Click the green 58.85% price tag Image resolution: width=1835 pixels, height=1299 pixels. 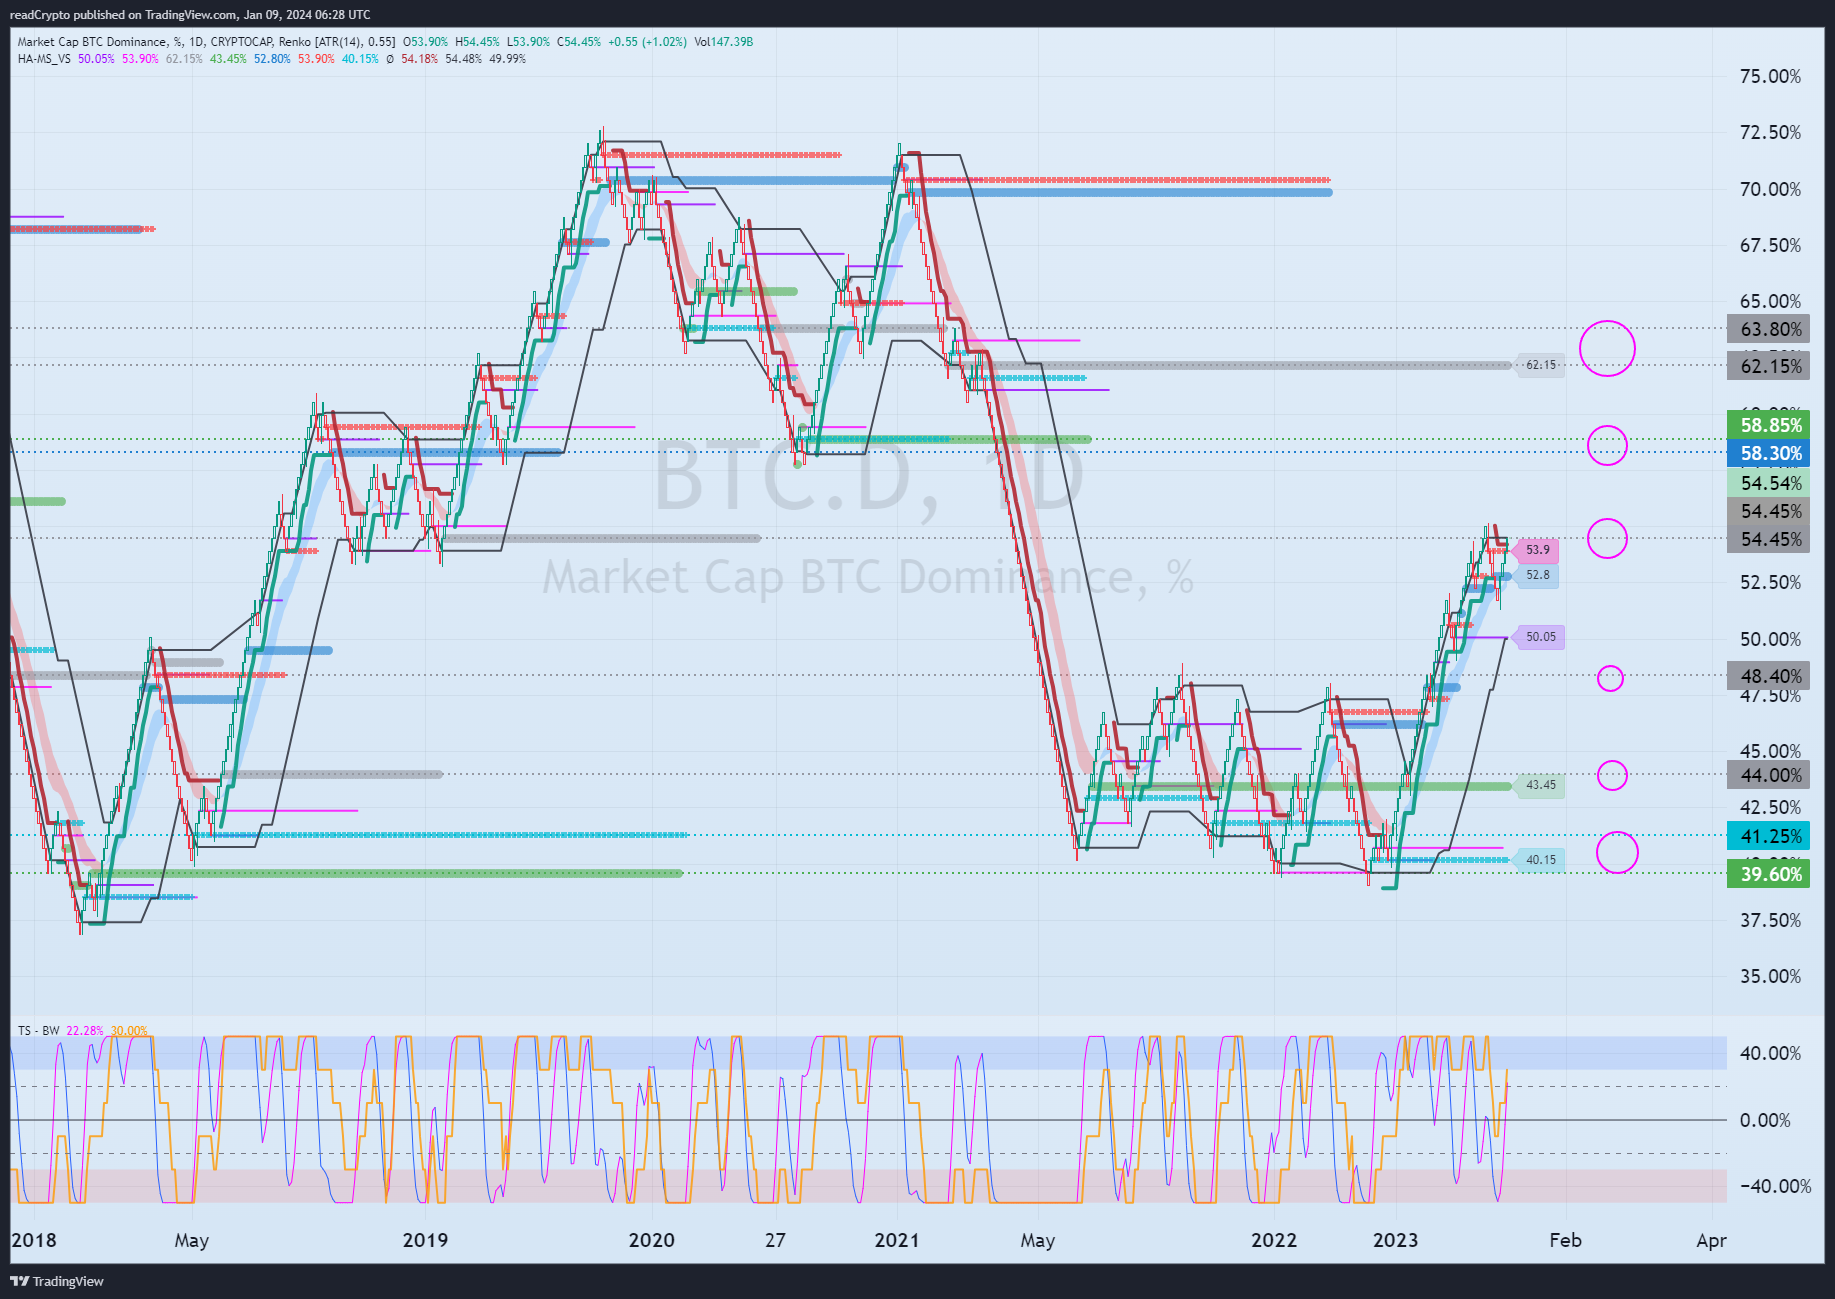tap(1770, 425)
